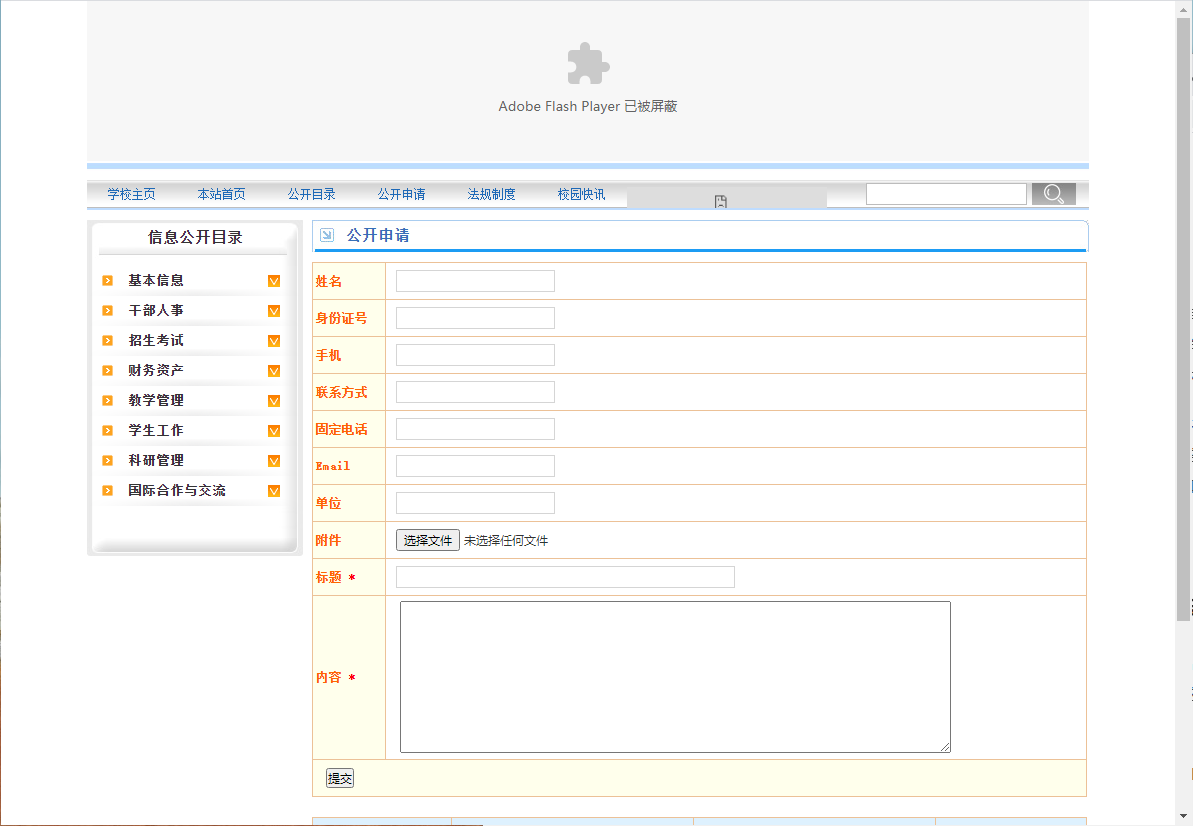Screen dimensions: 1193x826
Task: Click the page vertical scrollbar
Action: pos(1183,320)
